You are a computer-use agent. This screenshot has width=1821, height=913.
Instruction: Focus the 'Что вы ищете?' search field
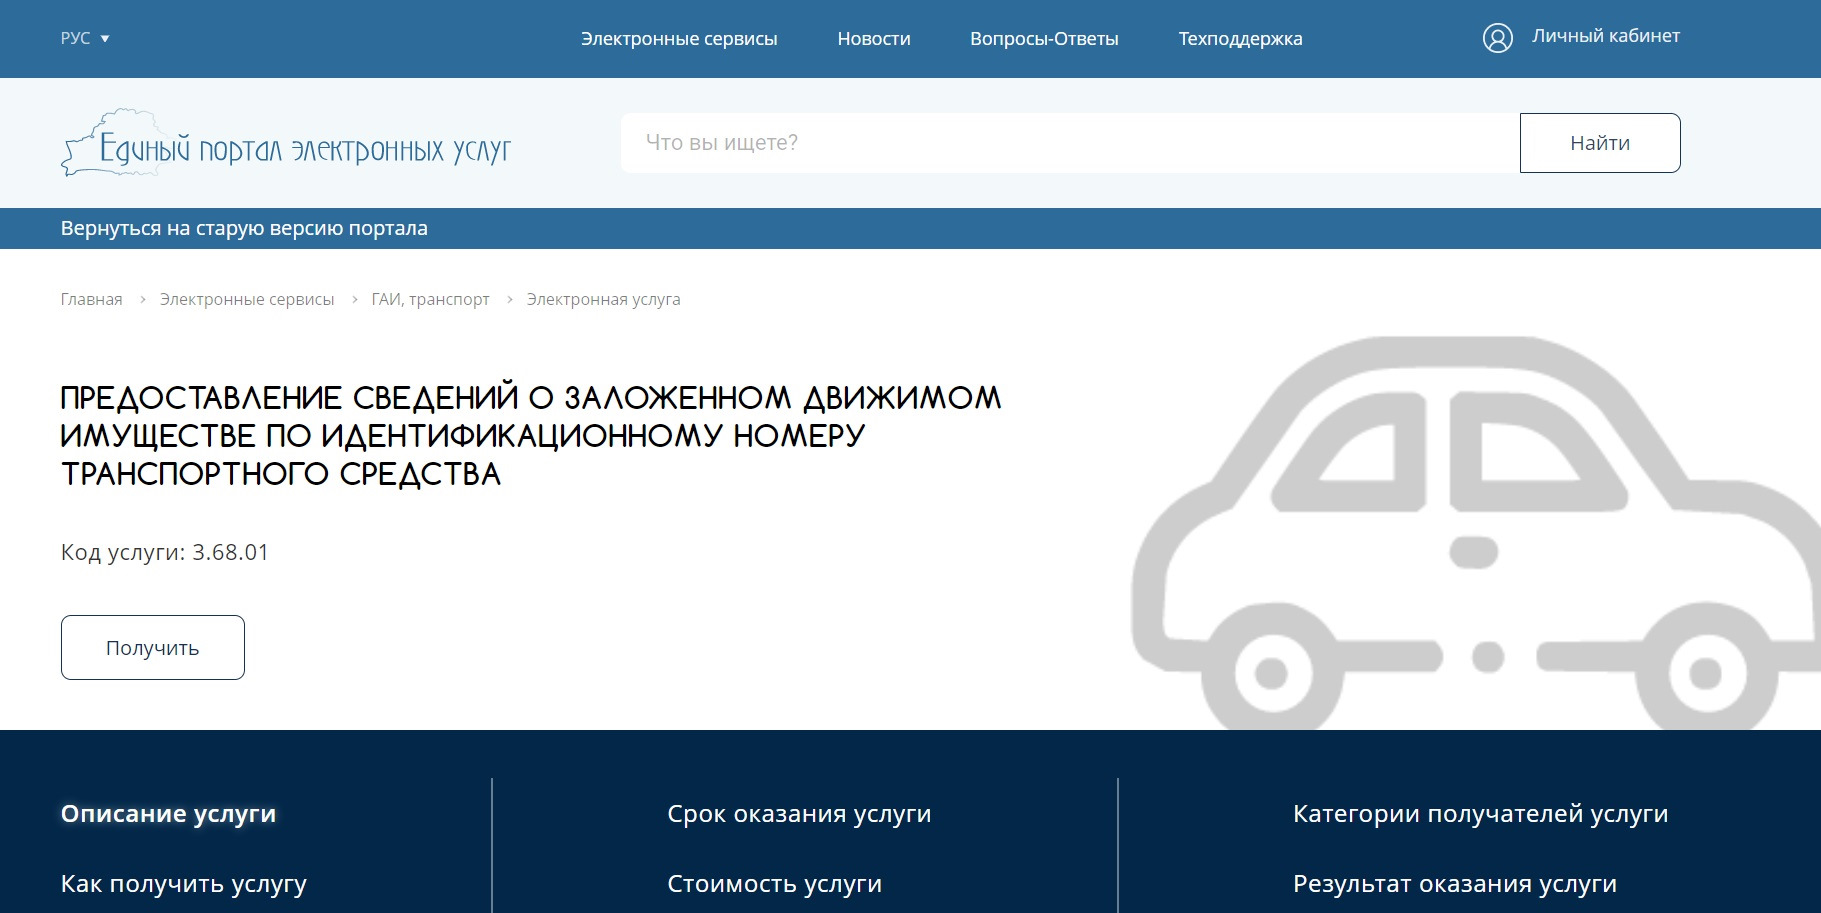click(x=1070, y=143)
